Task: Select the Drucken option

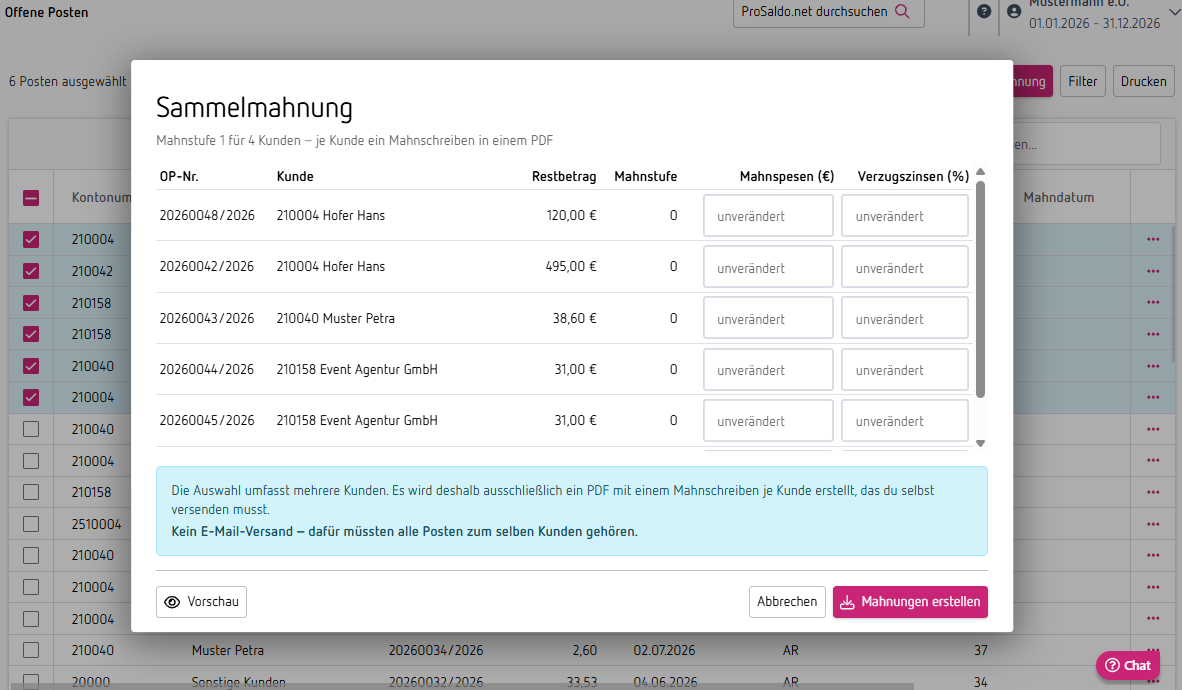Action: point(1144,81)
